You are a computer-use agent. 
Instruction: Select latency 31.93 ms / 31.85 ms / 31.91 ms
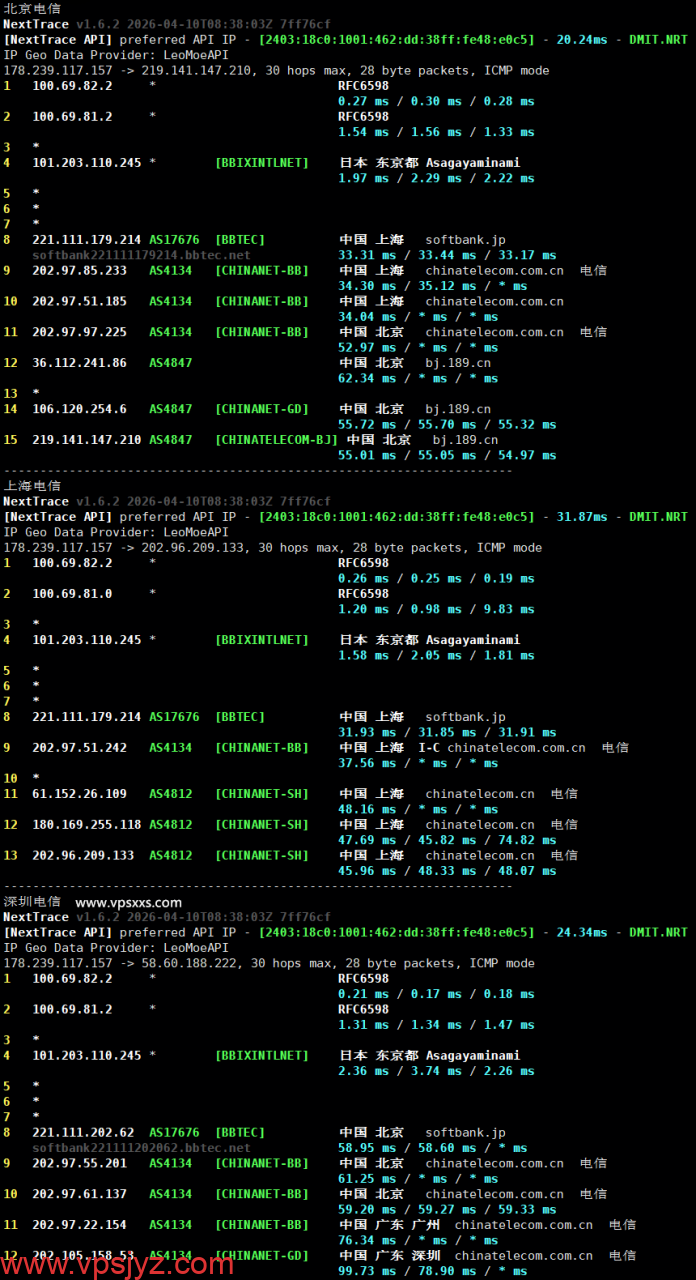(x=447, y=732)
